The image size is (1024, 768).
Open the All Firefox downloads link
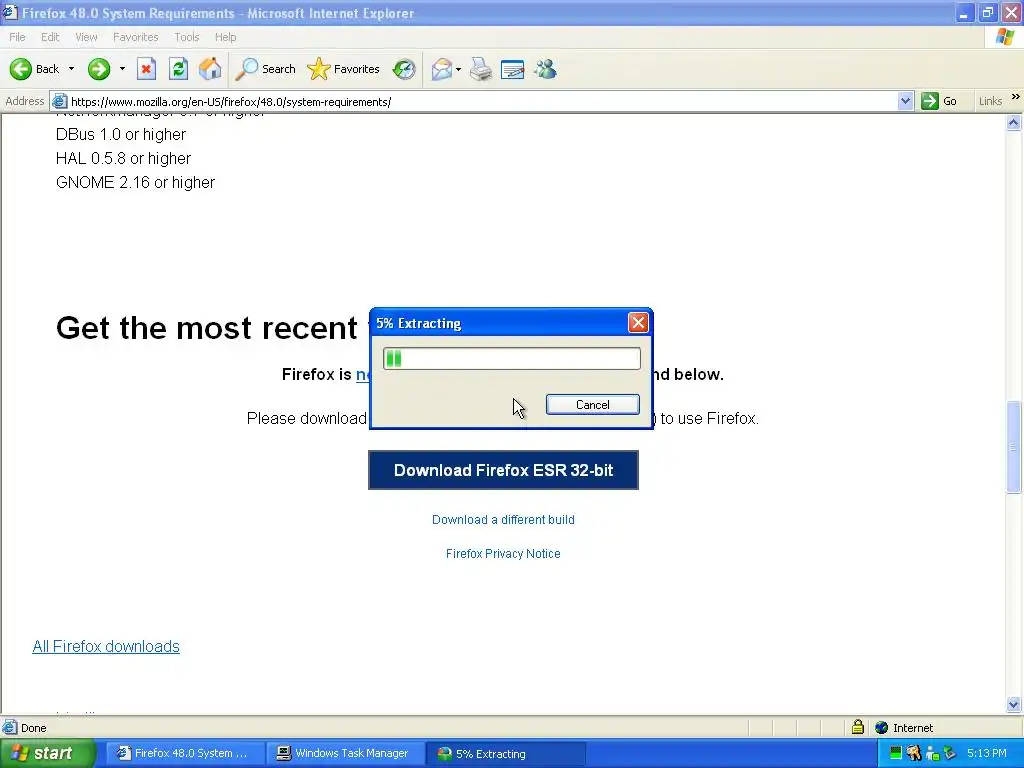point(106,647)
